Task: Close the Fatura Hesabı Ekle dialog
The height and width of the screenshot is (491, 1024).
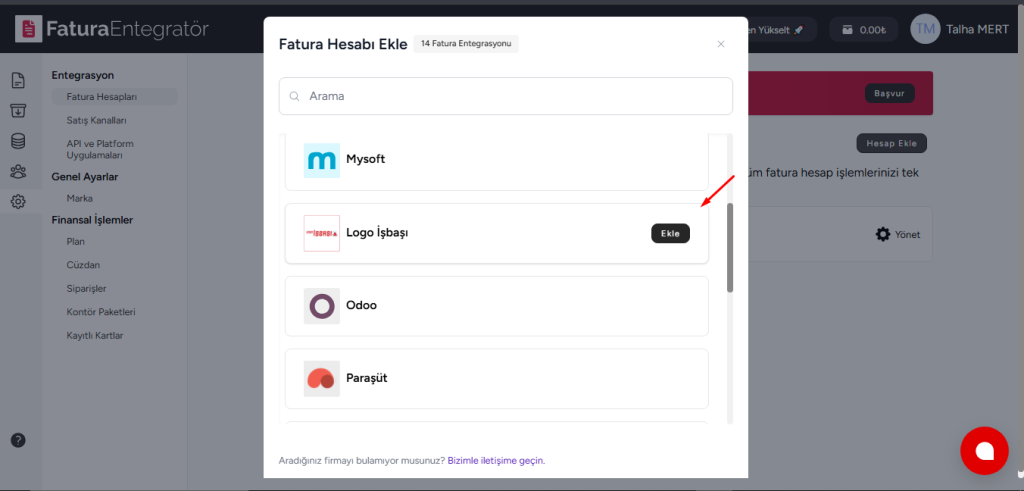Action: click(721, 44)
